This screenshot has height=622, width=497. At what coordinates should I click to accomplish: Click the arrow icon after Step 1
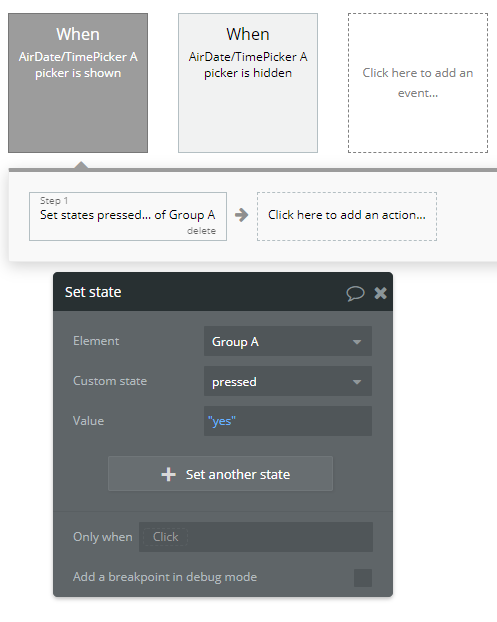(x=241, y=215)
